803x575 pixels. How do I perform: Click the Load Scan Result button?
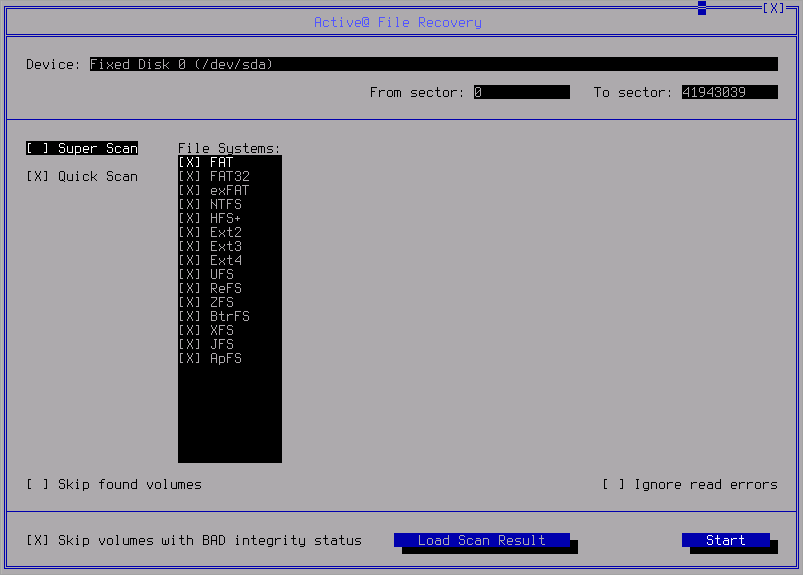pos(482,540)
